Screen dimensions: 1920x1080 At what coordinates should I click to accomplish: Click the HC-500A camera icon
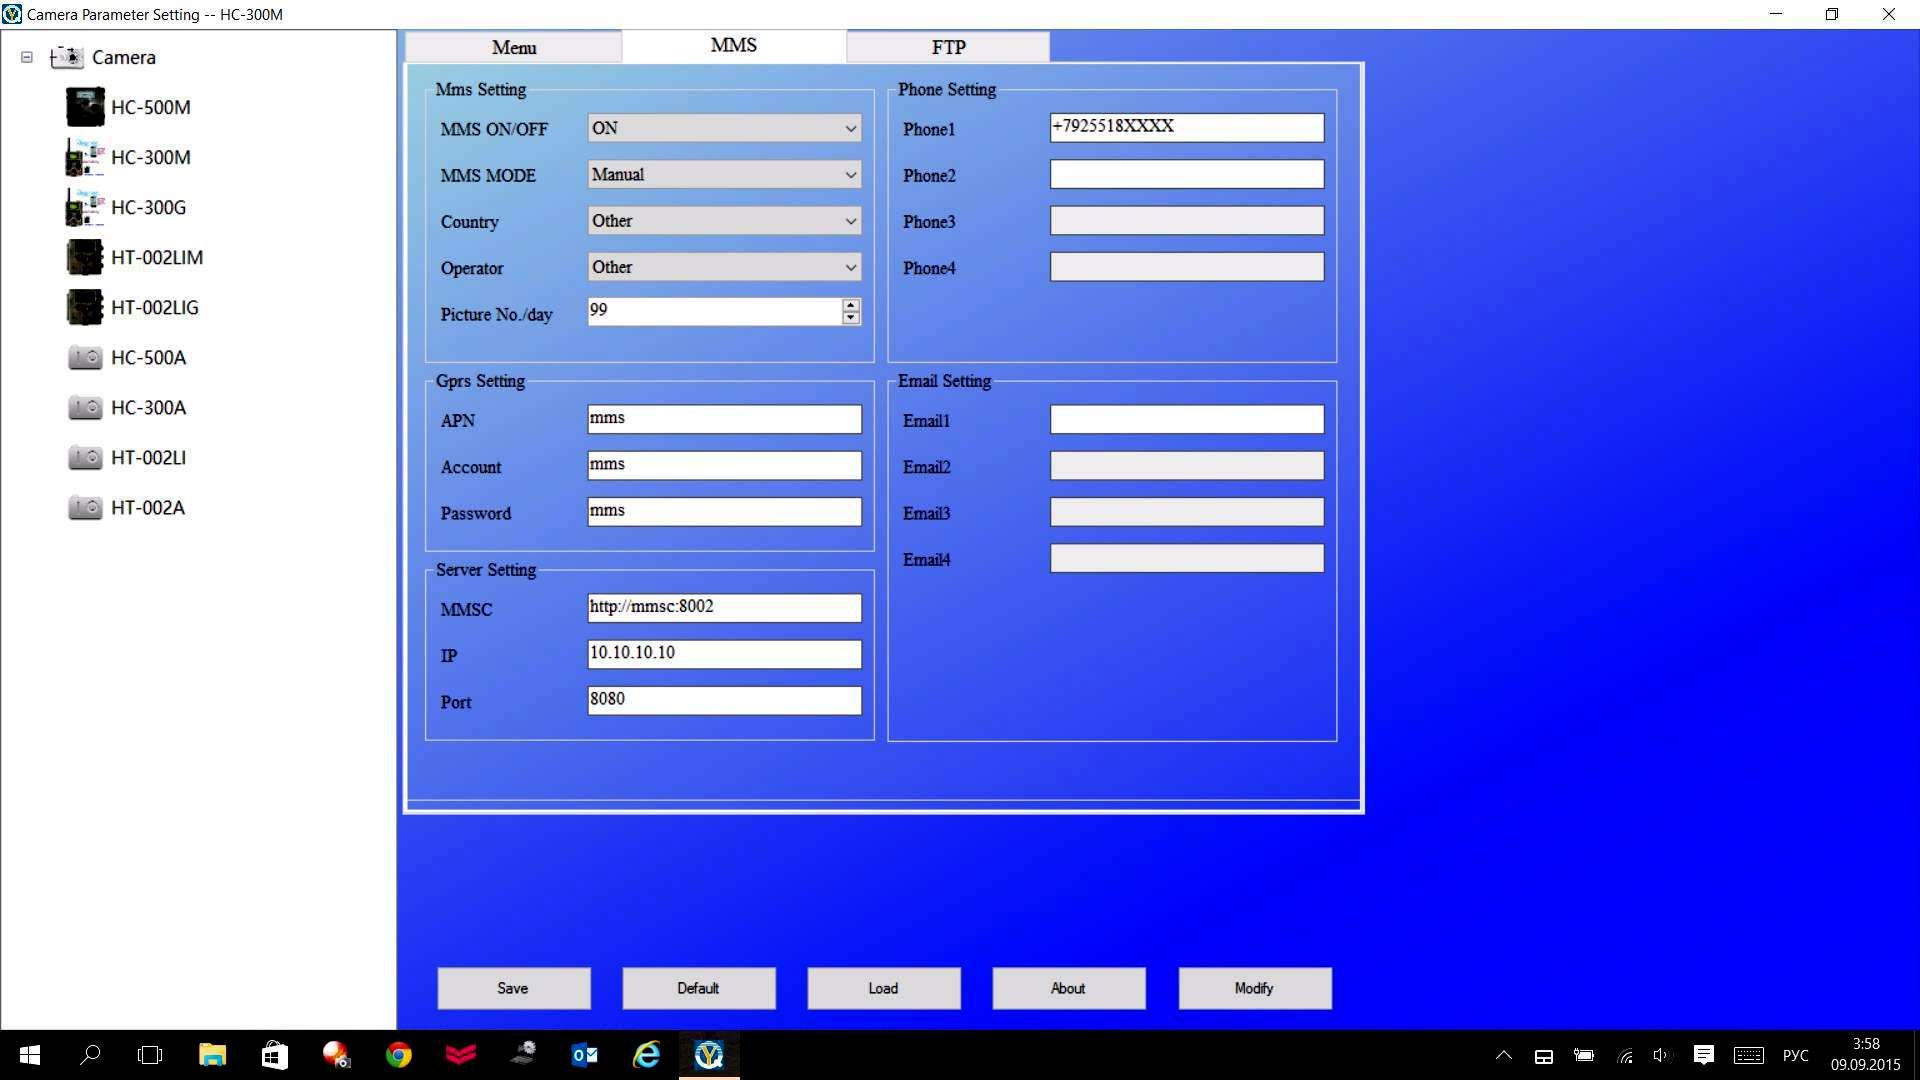pyautogui.click(x=84, y=356)
